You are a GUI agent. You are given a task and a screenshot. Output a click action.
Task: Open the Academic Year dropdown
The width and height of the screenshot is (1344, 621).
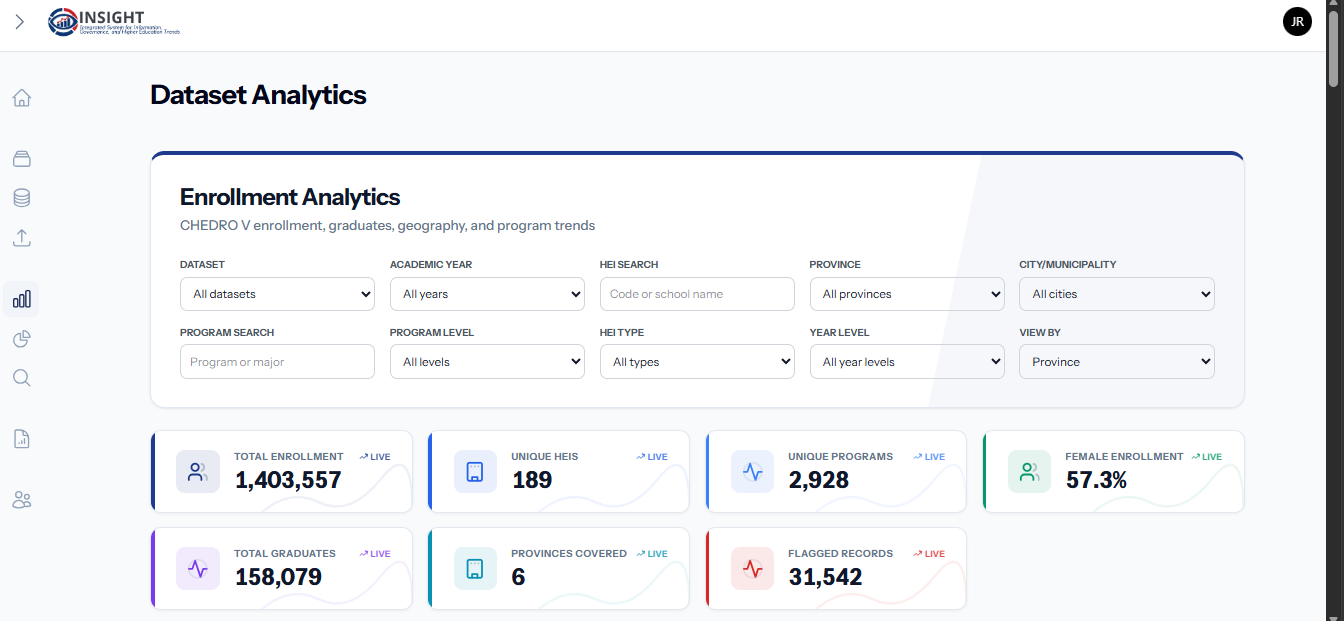tap(487, 294)
